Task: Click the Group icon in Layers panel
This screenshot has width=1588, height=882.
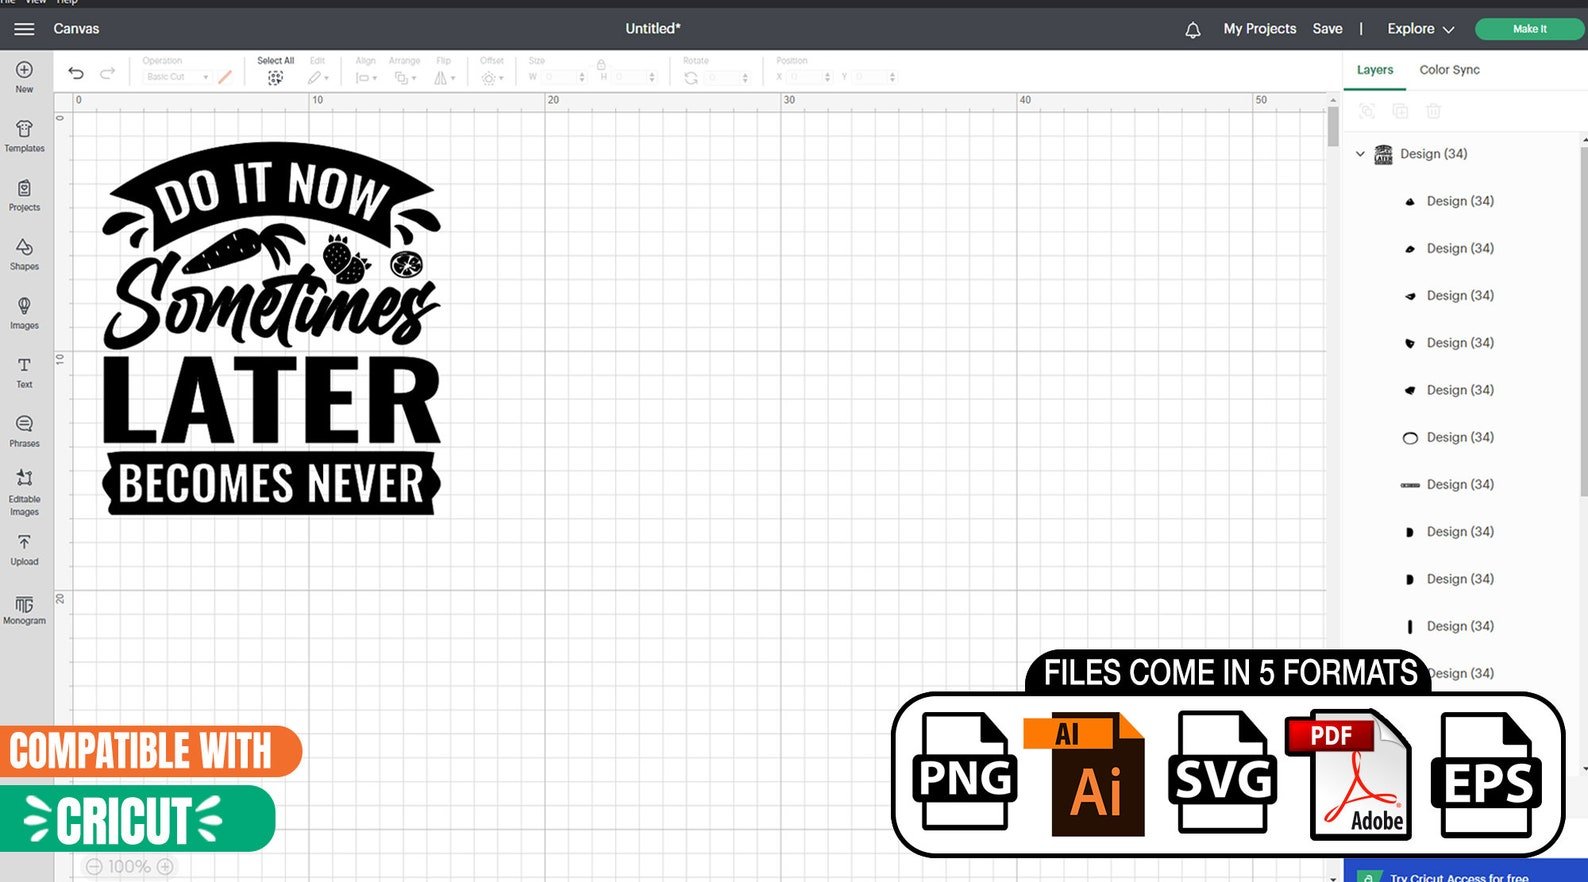Action: tap(1367, 111)
